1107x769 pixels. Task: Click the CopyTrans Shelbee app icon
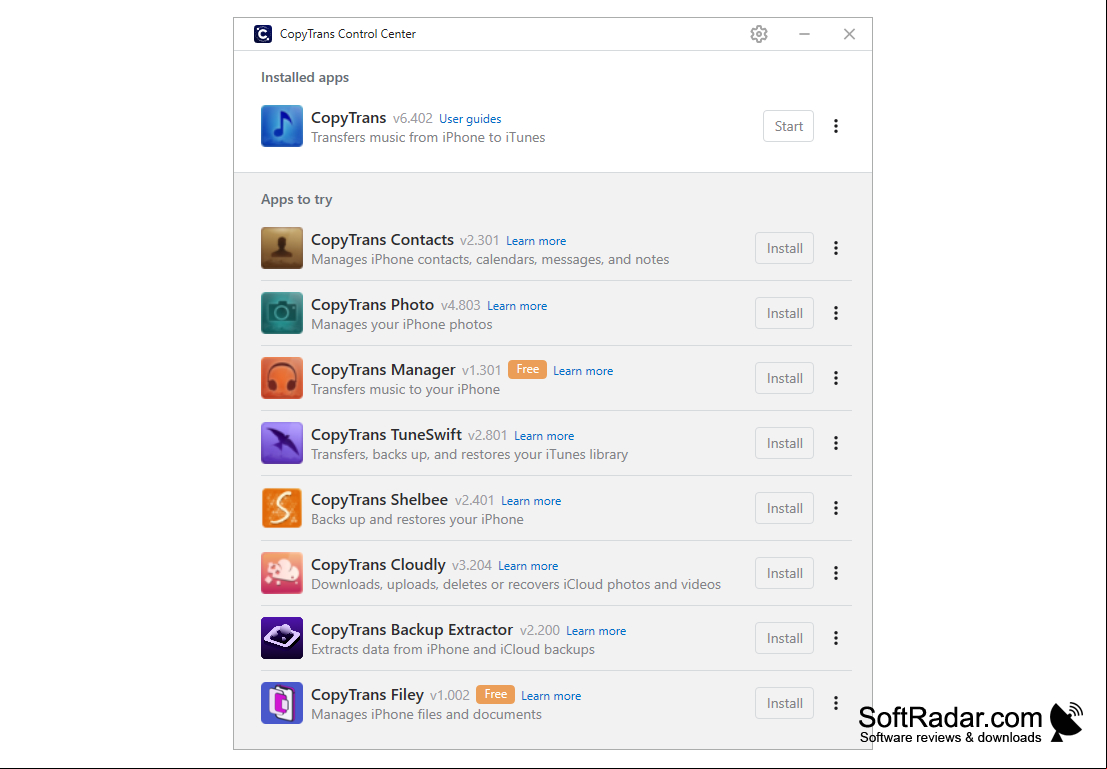point(282,508)
